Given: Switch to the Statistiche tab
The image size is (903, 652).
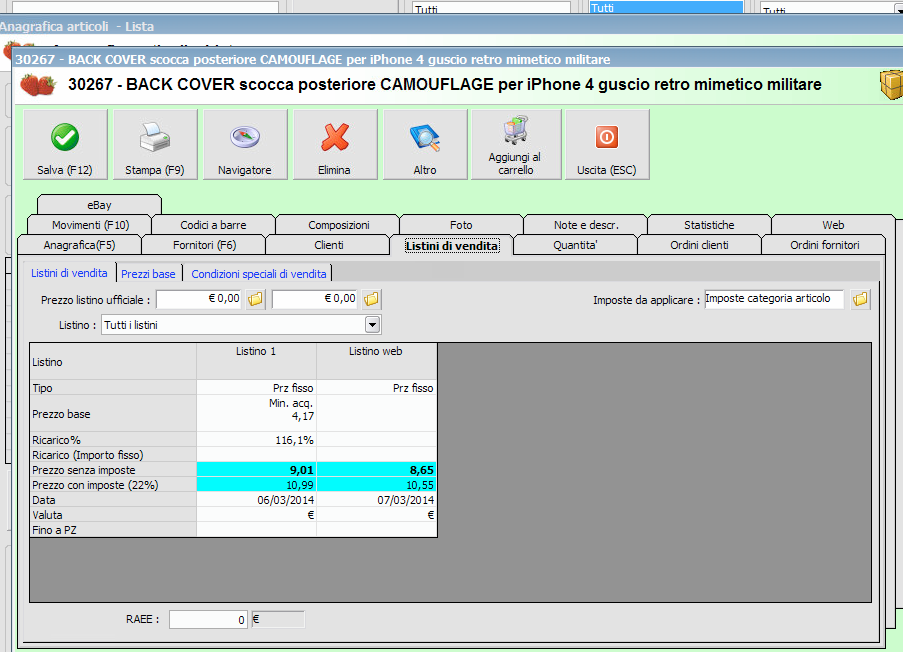Looking at the screenshot, I should coord(709,225).
